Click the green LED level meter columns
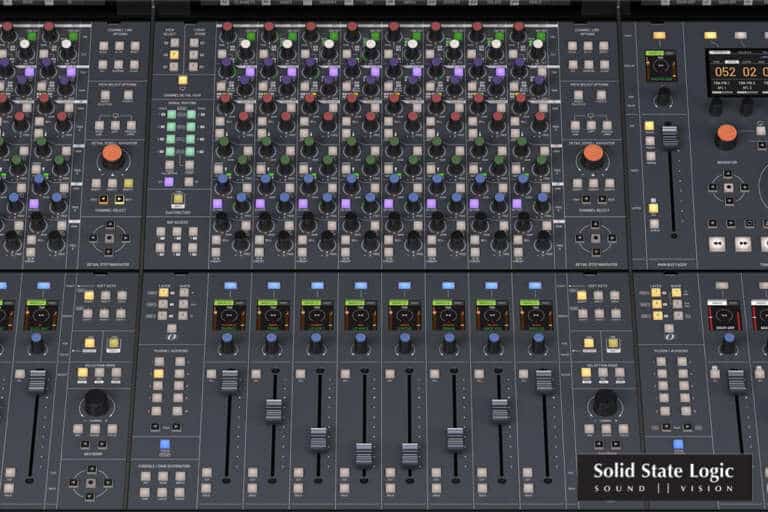This screenshot has width=768, height=512. [x=181, y=133]
